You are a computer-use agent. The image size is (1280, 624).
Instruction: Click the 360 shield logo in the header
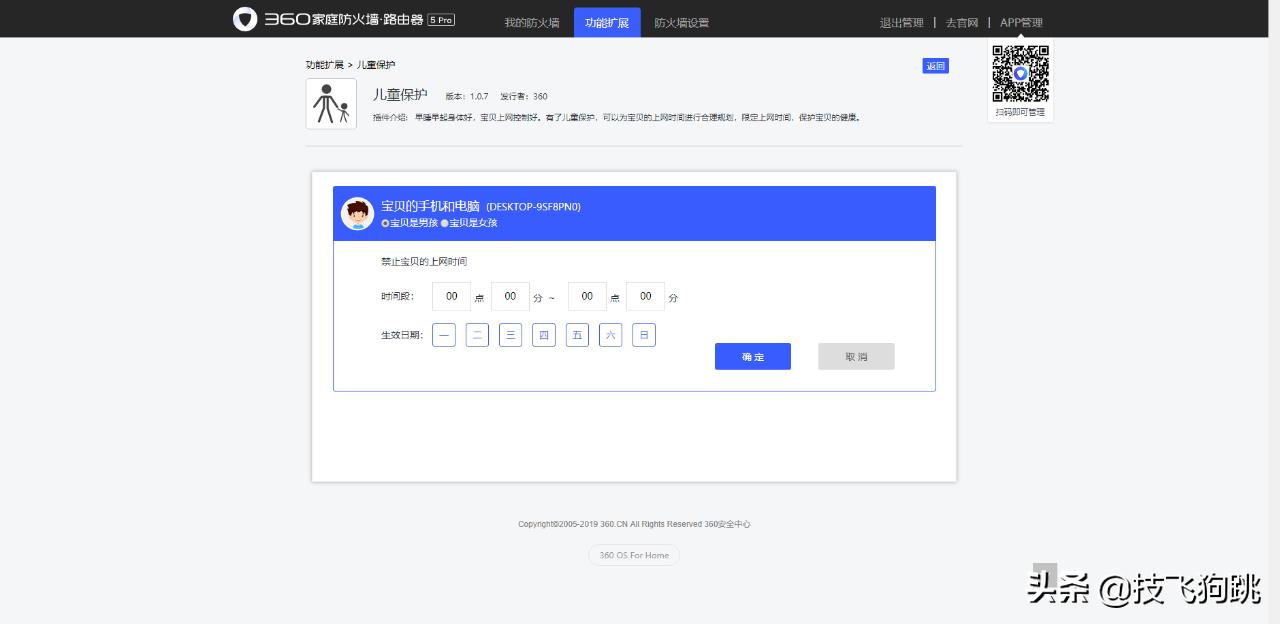[x=244, y=19]
